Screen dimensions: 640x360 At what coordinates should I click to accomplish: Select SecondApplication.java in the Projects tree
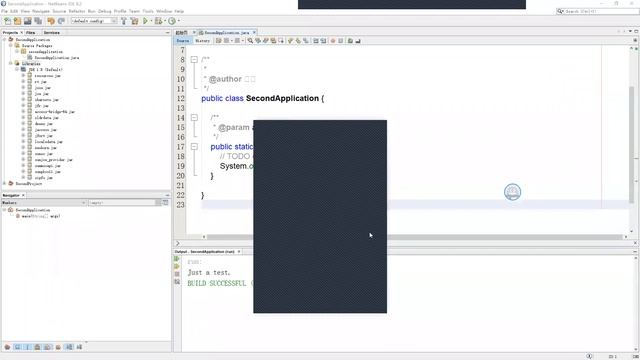[x=57, y=58]
